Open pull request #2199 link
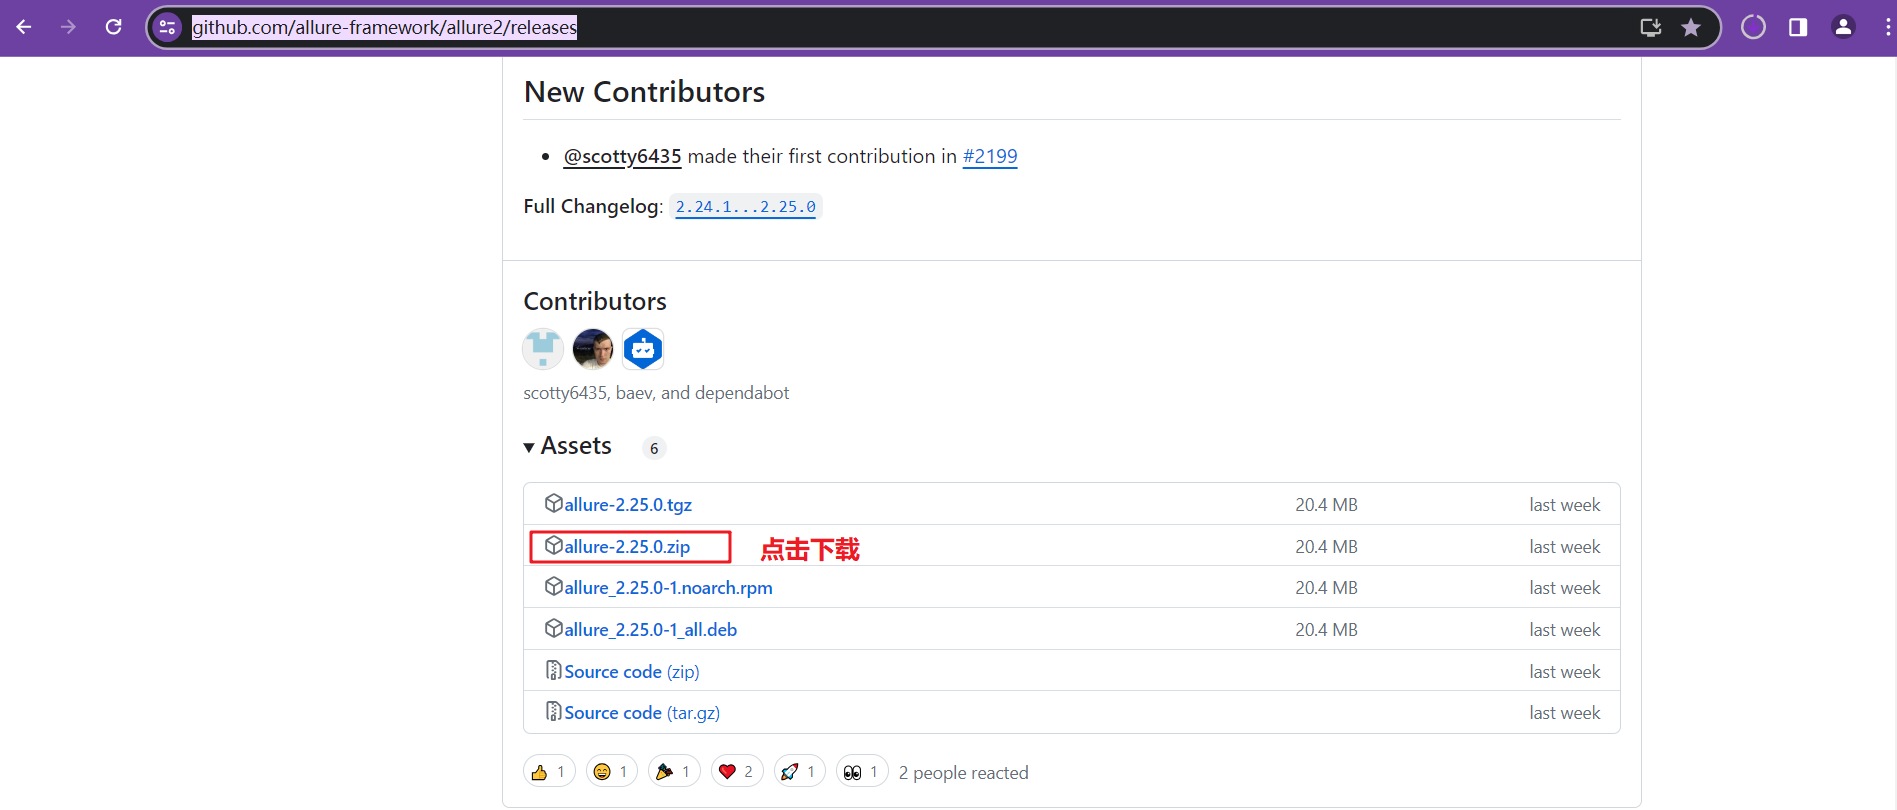This screenshot has height=810, width=1897. click(x=990, y=156)
